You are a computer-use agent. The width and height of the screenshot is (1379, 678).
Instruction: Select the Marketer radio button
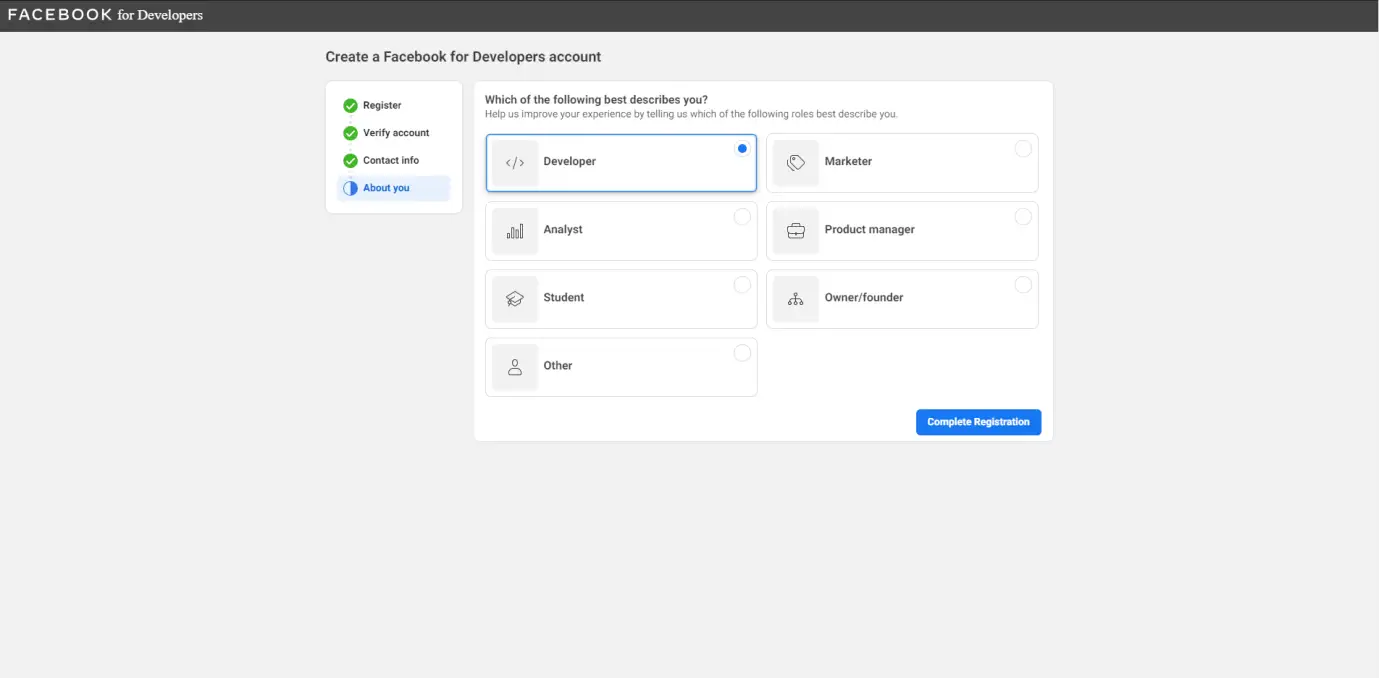1023,149
